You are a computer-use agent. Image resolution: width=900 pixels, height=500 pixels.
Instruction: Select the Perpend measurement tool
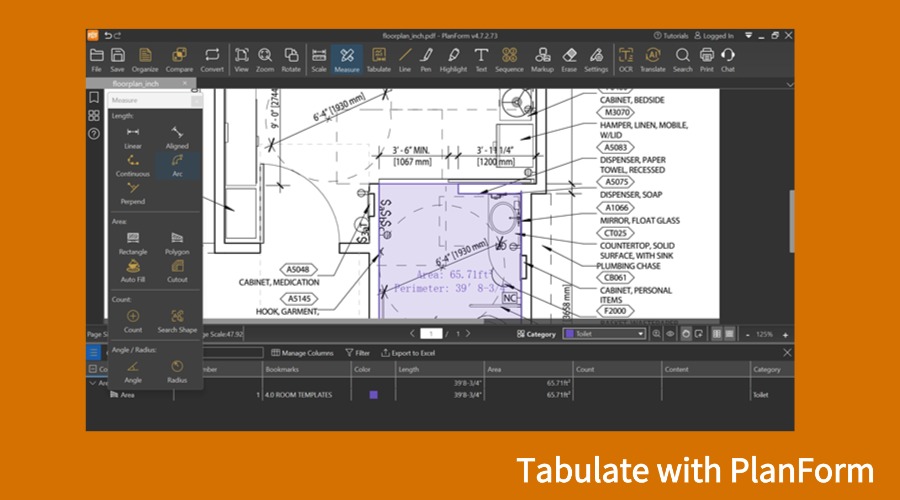pyautogui.click(x=133, y=193)
